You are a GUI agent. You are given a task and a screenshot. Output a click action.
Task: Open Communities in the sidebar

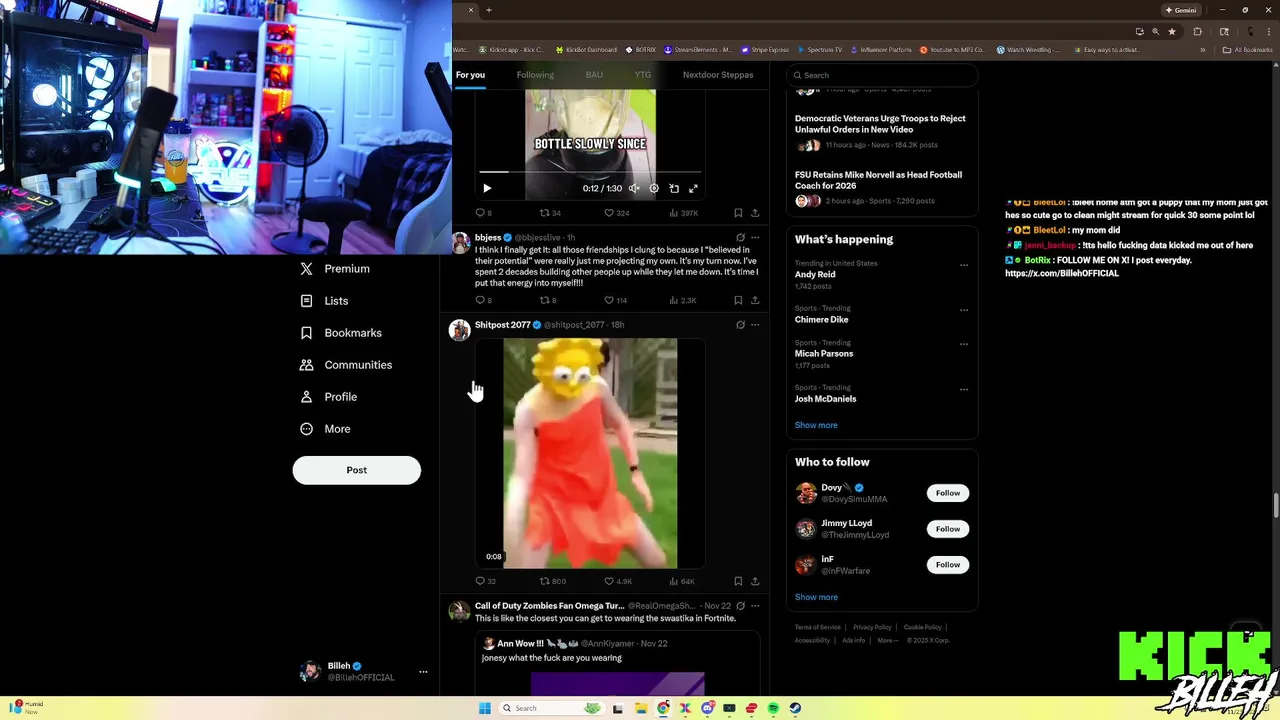[346, 365]
